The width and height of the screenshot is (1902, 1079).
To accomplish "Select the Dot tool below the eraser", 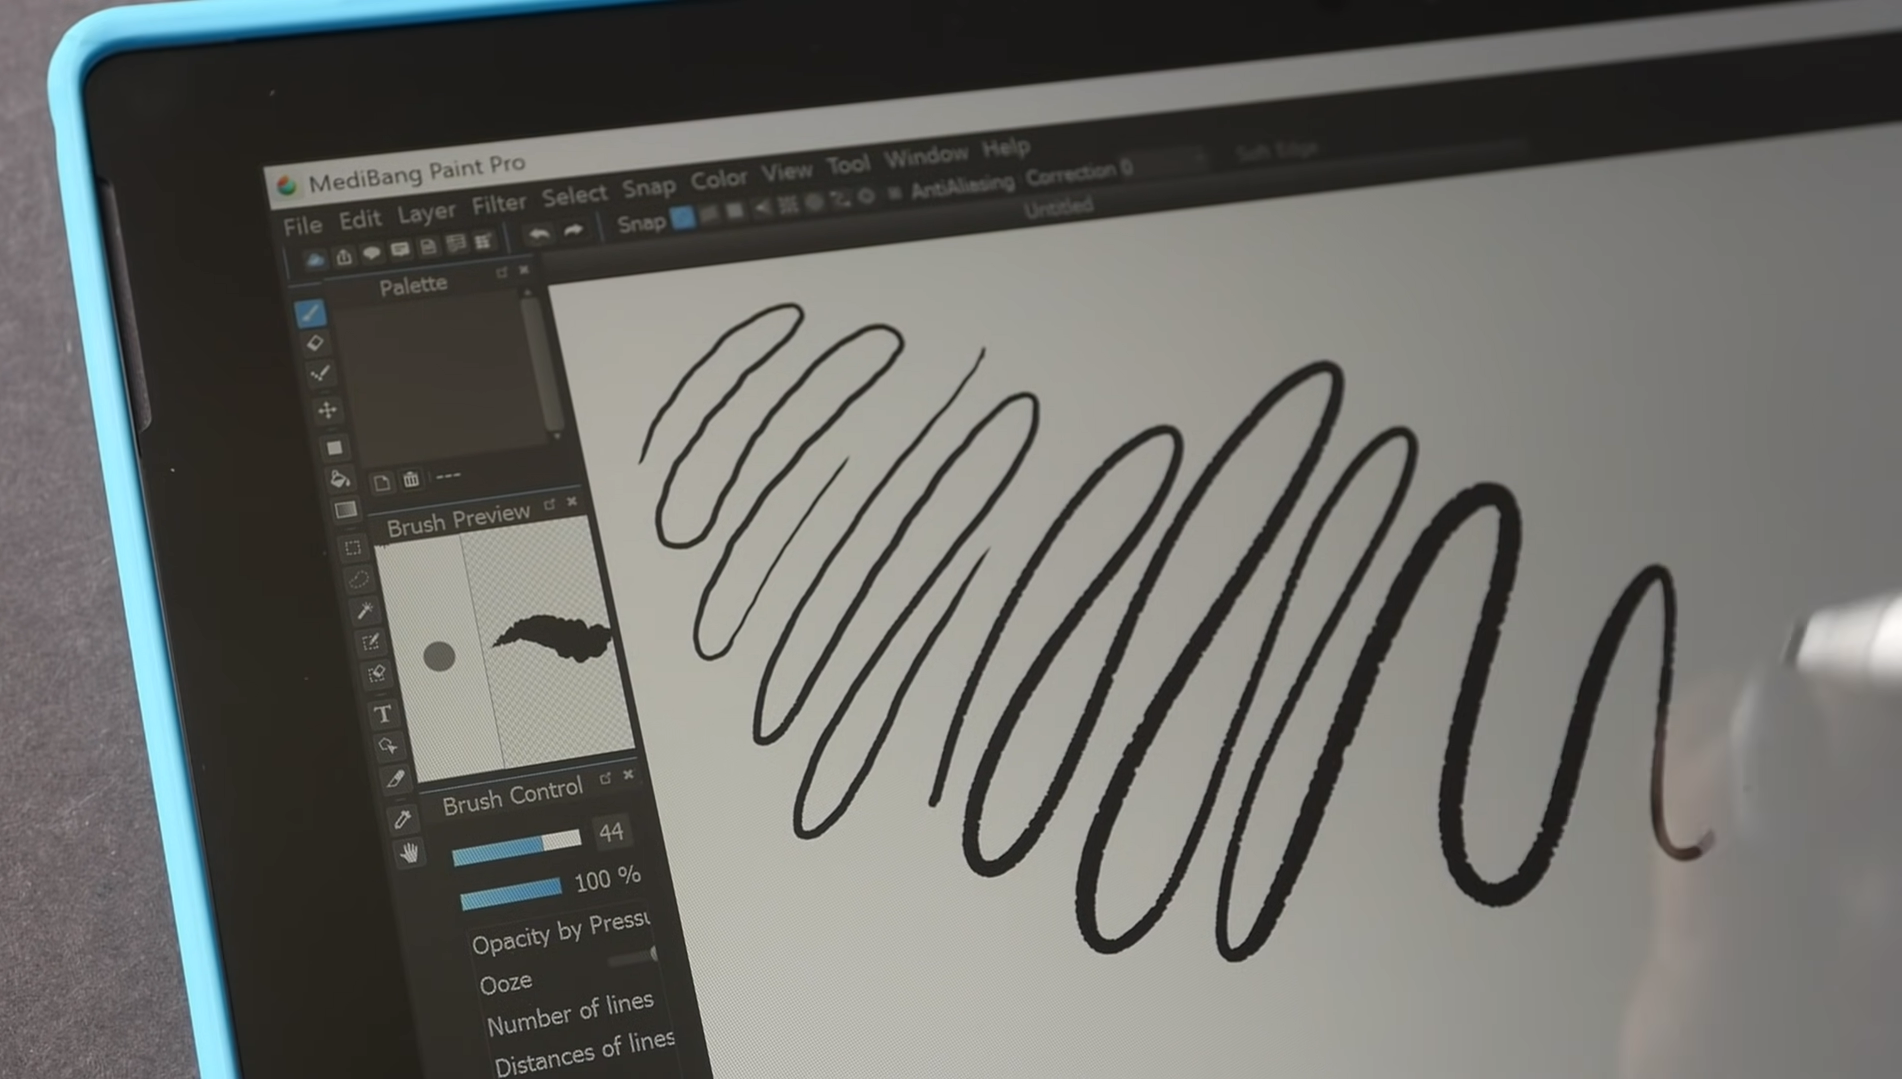I will [x=321, y=375].
